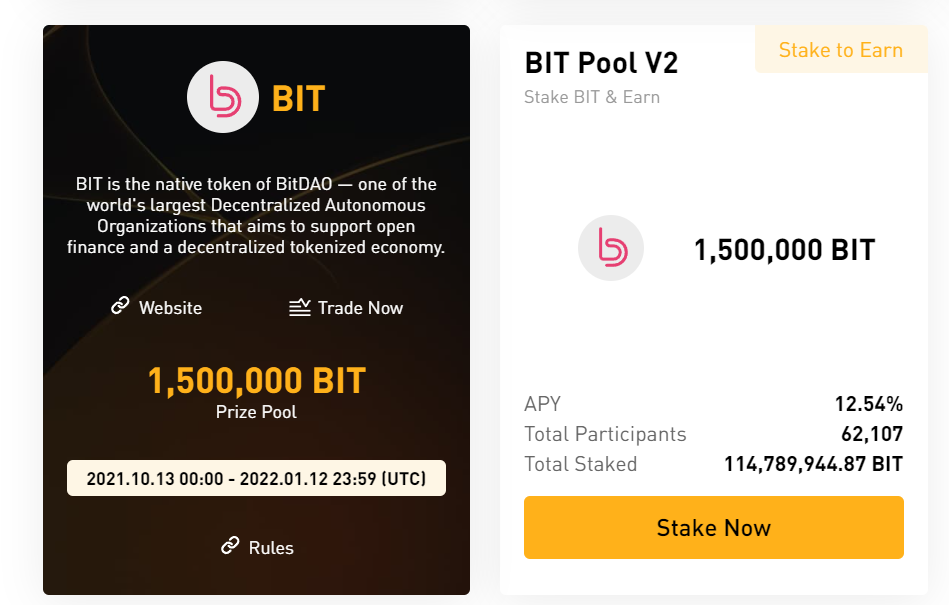The image size is (949, 605).
Task: Click the 12.54% APY value
Action: click(868, 404)
